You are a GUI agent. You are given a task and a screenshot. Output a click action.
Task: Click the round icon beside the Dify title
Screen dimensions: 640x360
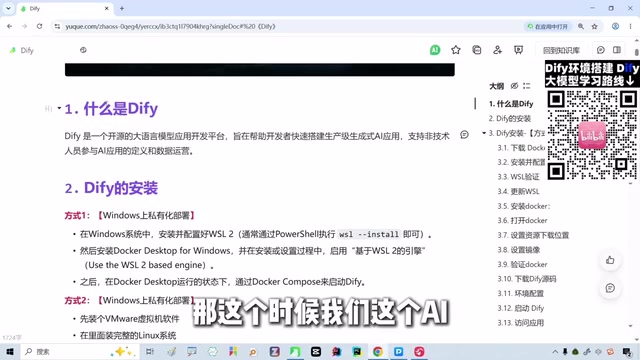[x=83, y=50]
